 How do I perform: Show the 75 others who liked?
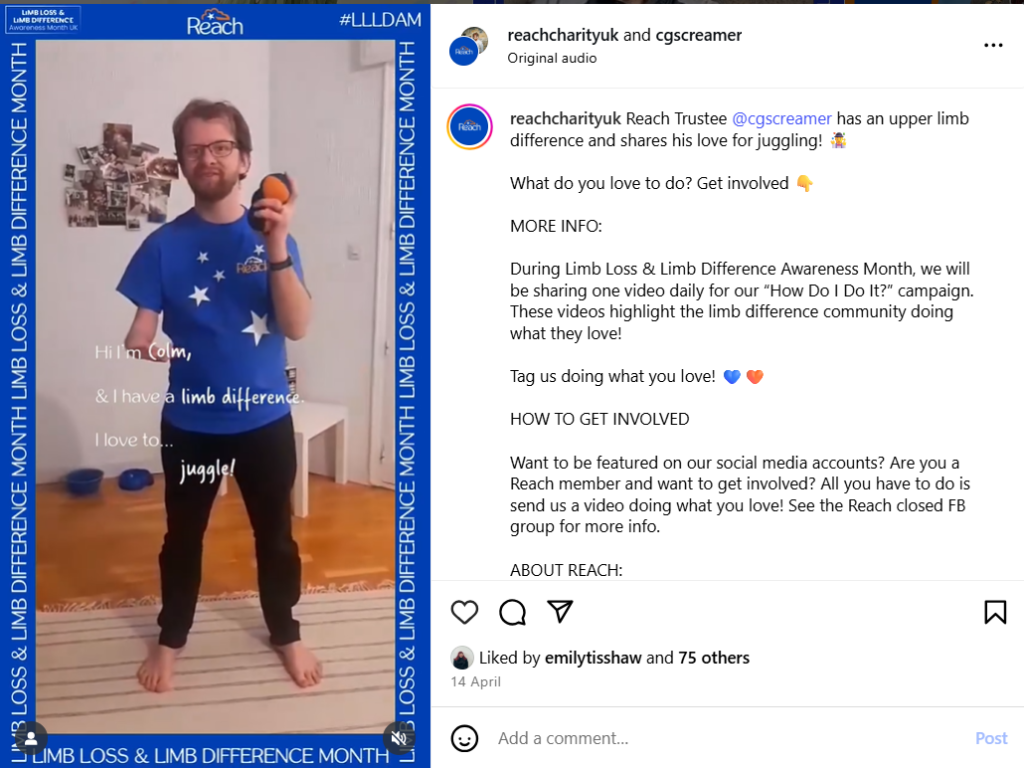(714, 658)
